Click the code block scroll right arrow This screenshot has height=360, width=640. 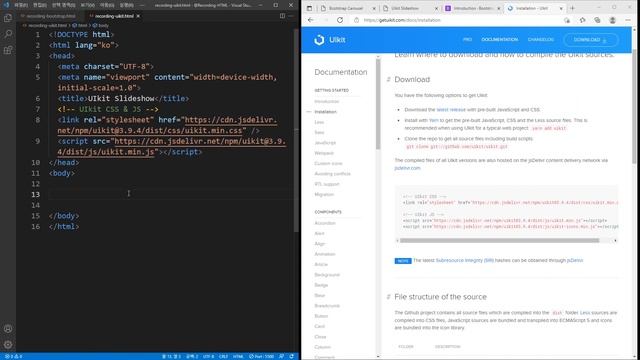click(615, 240)
